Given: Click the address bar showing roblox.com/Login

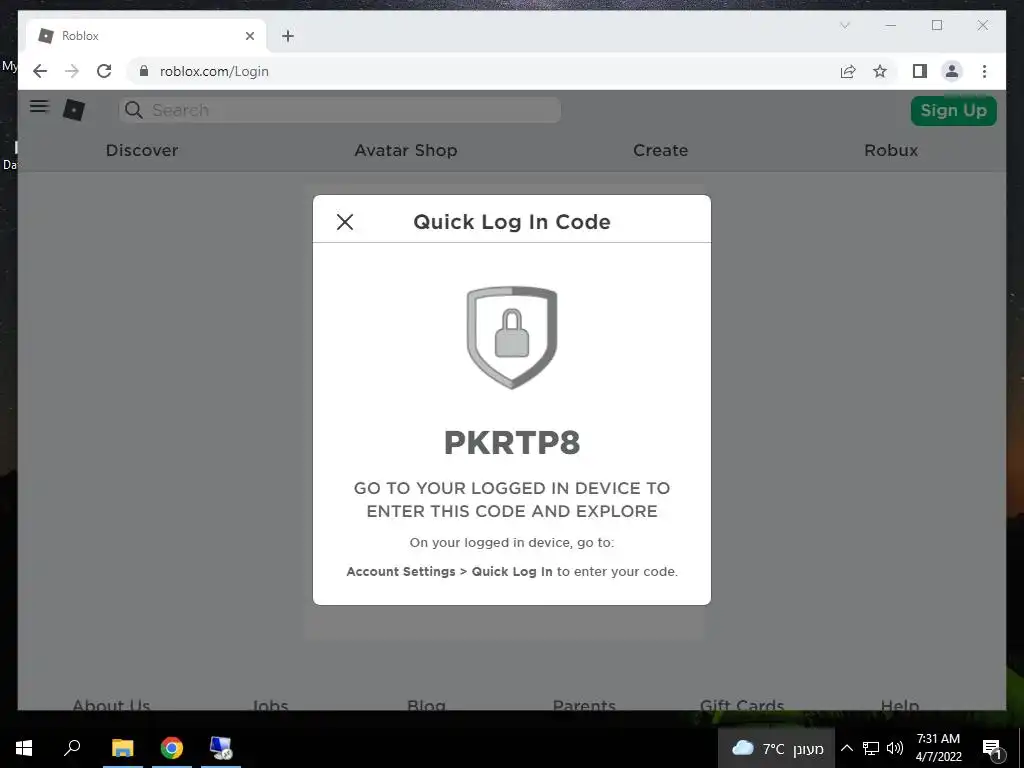Looking at the screenshot, I should pos(483,71).
